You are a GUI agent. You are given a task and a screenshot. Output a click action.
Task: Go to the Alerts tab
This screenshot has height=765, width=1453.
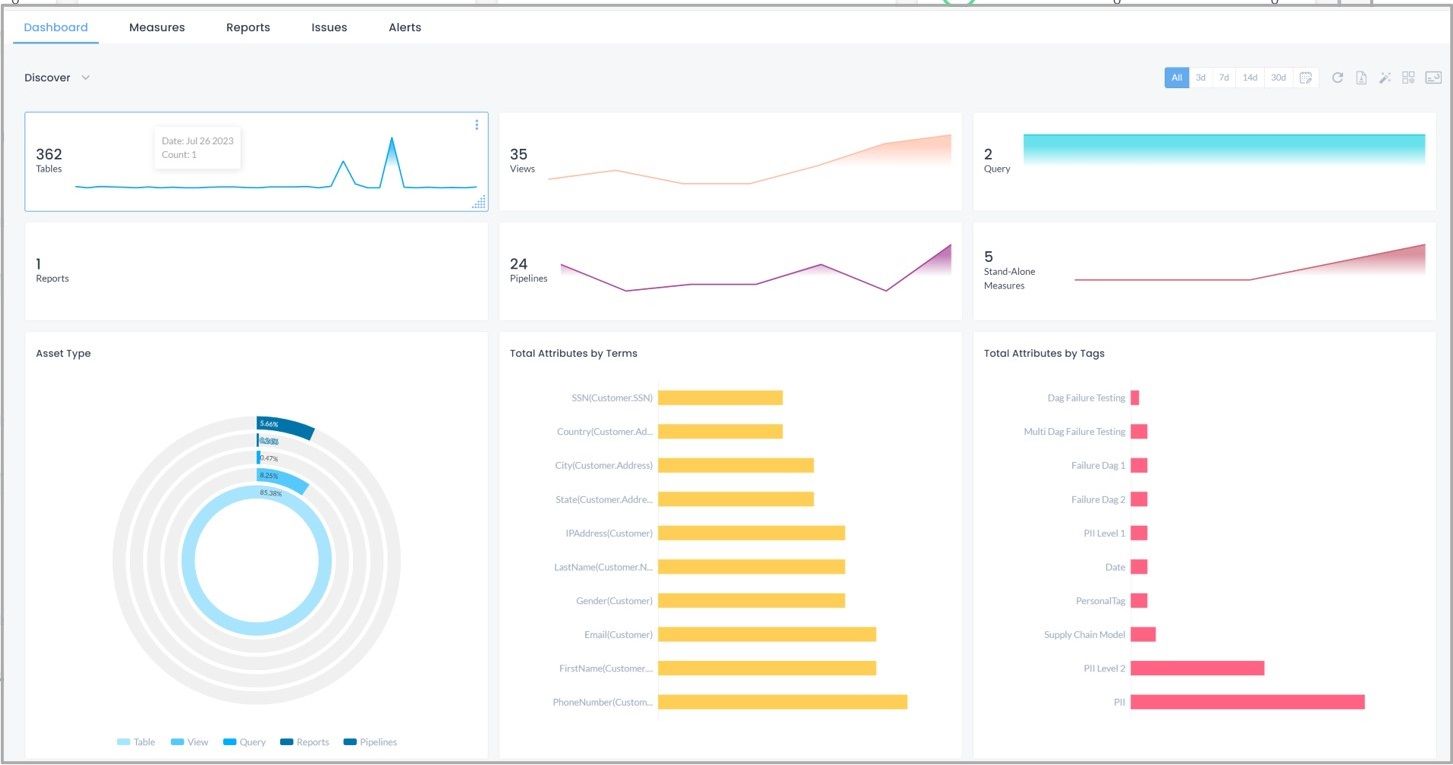[405, 28]
